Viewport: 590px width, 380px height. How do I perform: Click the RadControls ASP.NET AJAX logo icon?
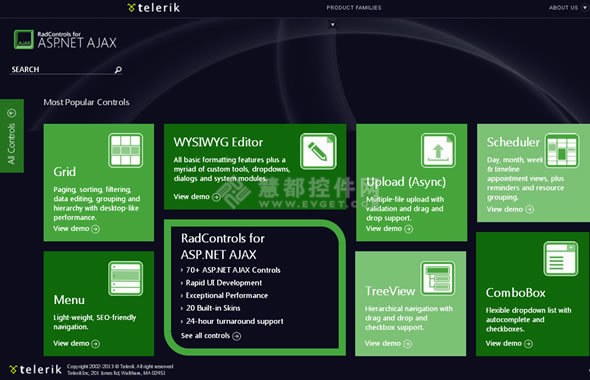24,40
